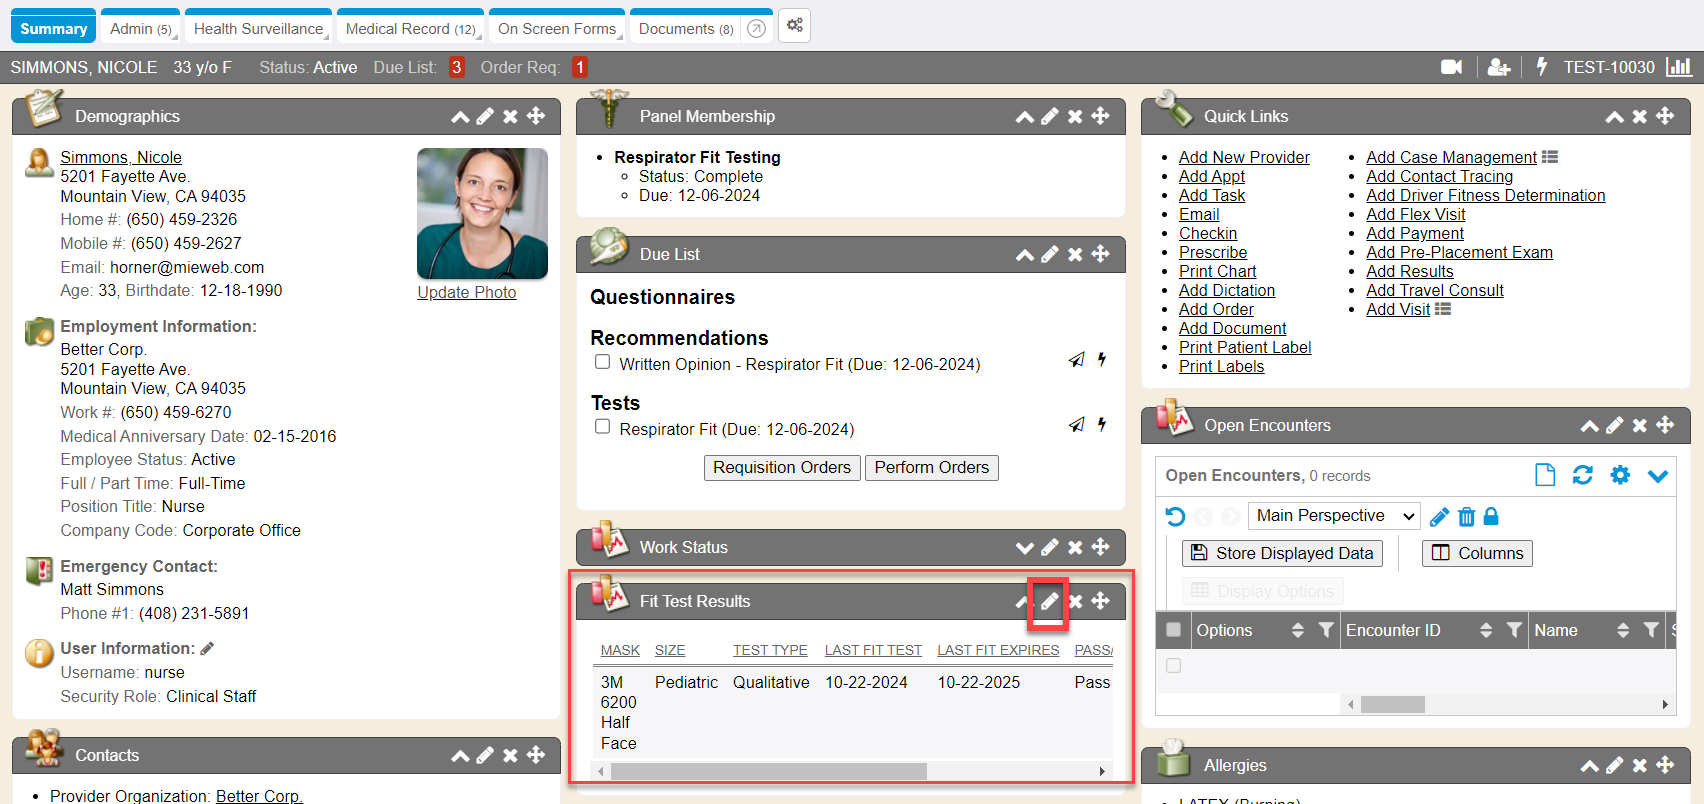
Task: Click the pencil edit icon on Fit Test Results
Action: coord(1049,601)
